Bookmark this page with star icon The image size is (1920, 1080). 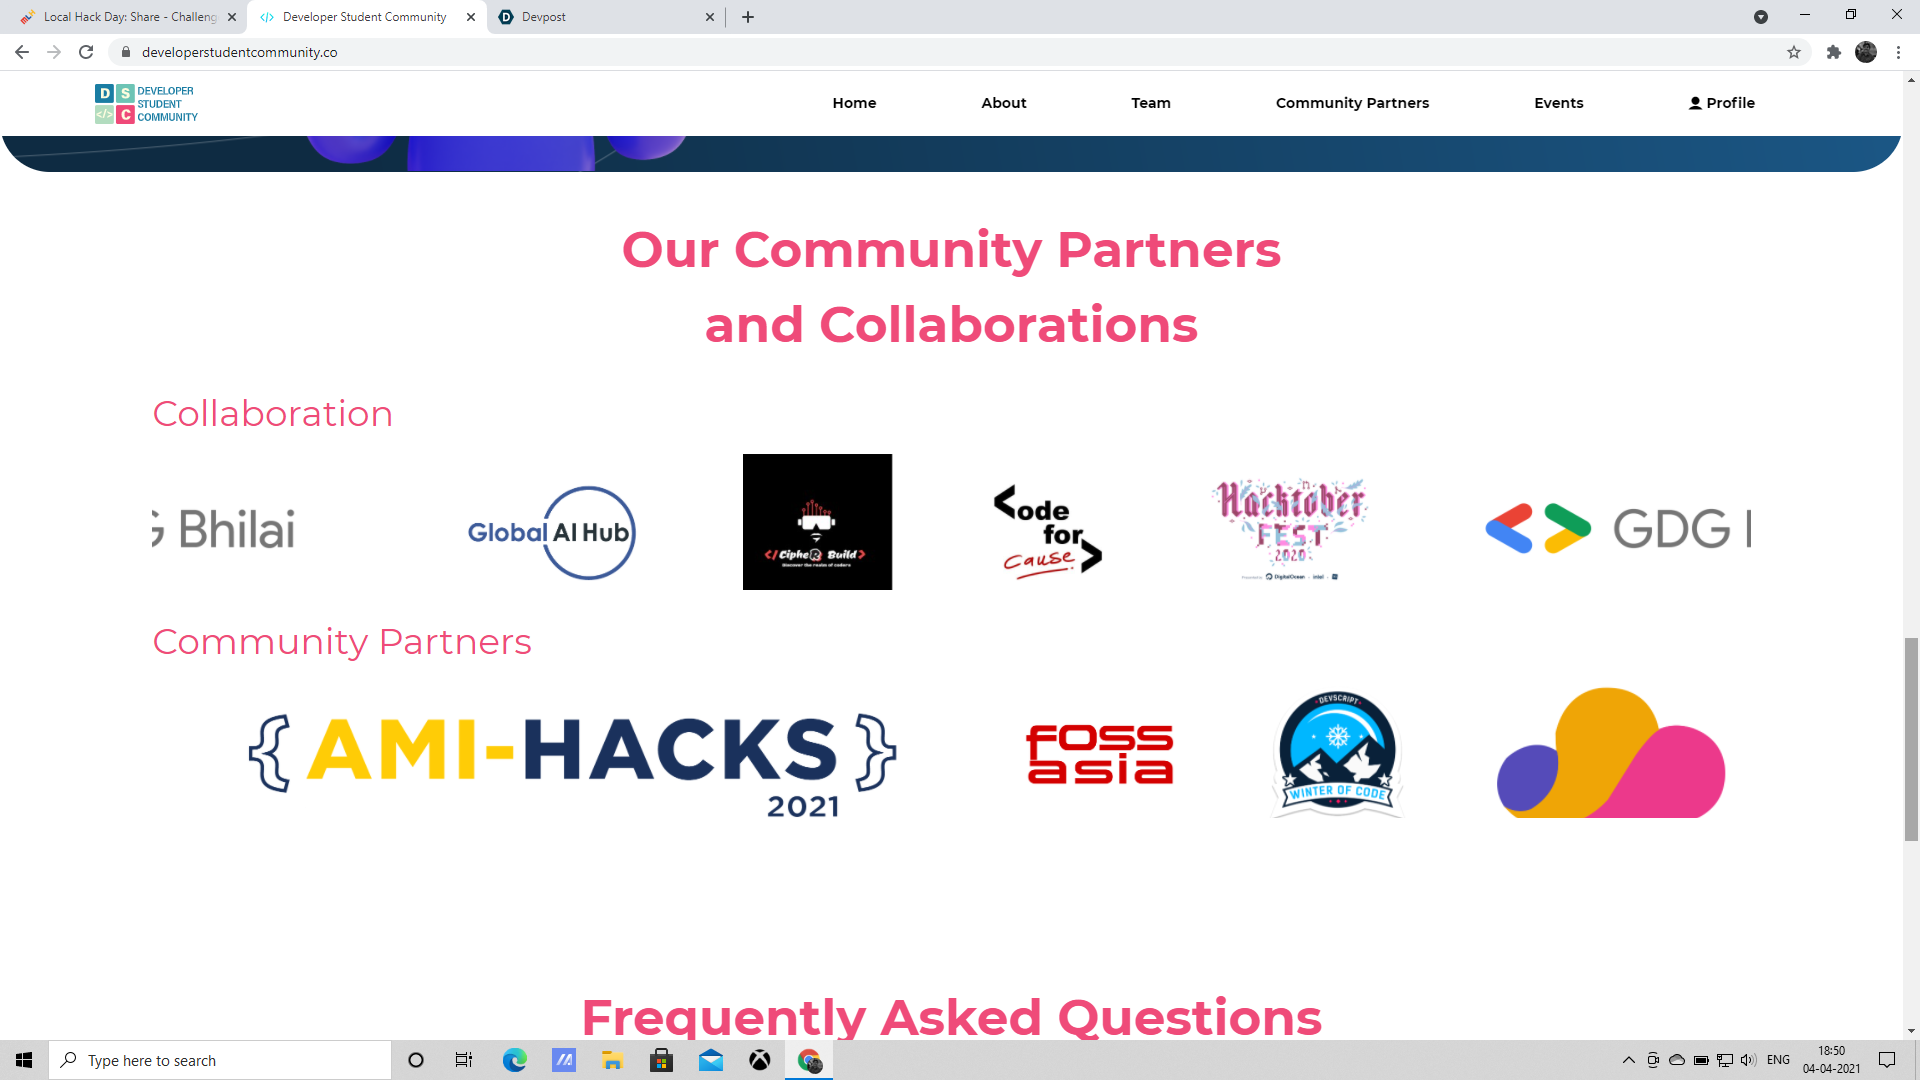pos(1794,52)
